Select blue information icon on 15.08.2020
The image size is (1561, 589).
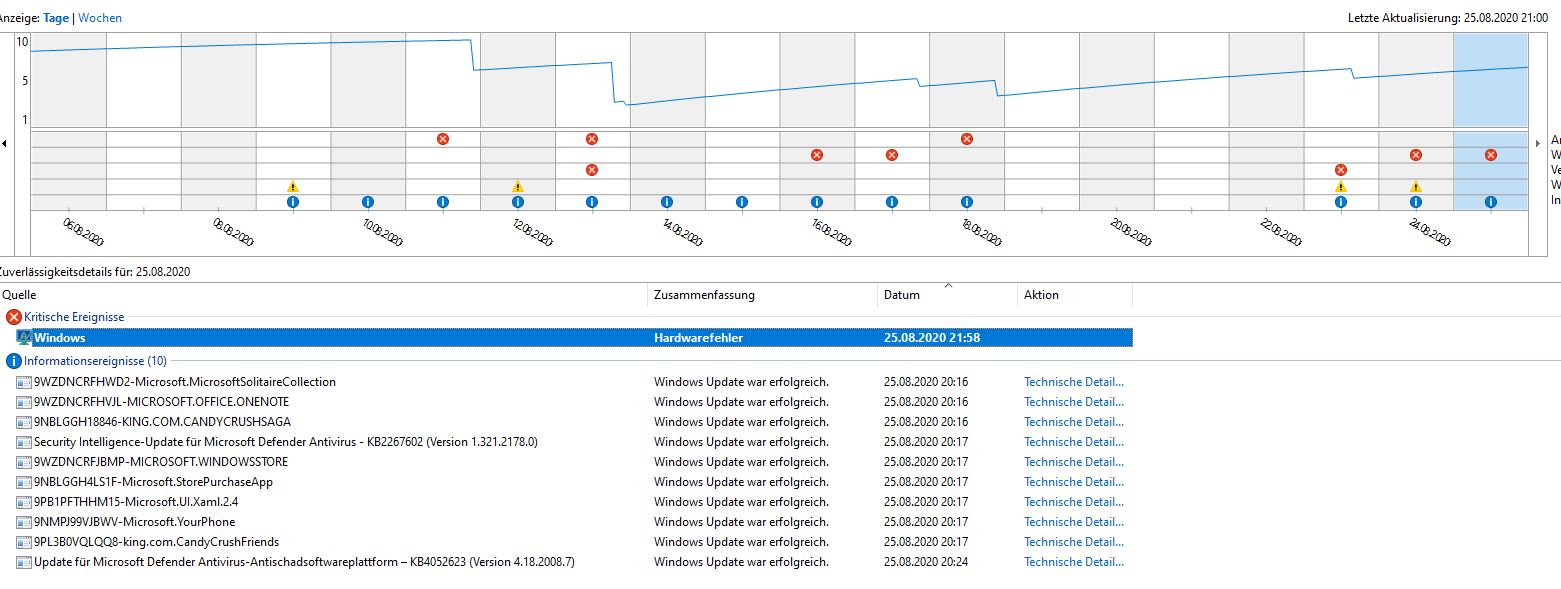pos(742,202)
